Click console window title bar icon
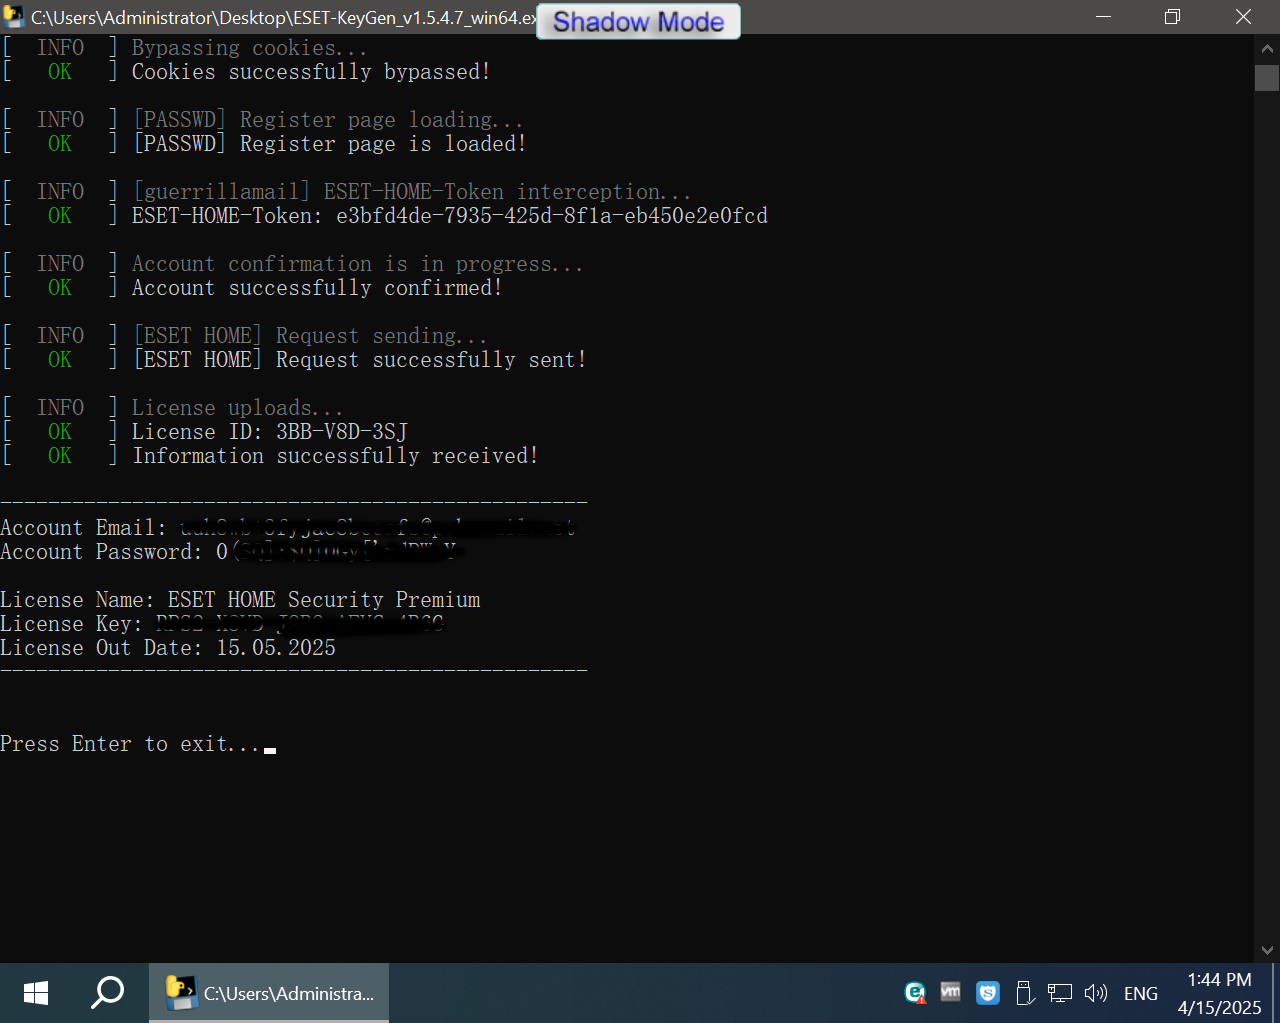 coord(14,17)
